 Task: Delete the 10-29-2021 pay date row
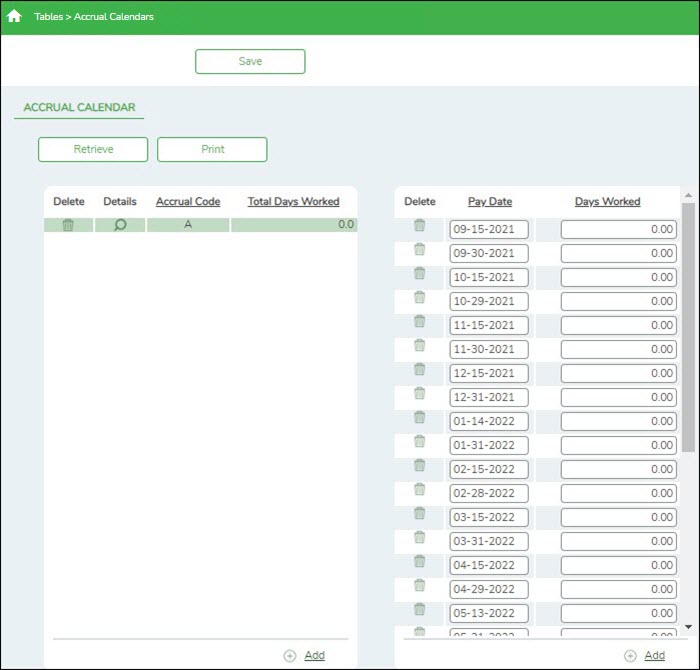click(419, 297)
